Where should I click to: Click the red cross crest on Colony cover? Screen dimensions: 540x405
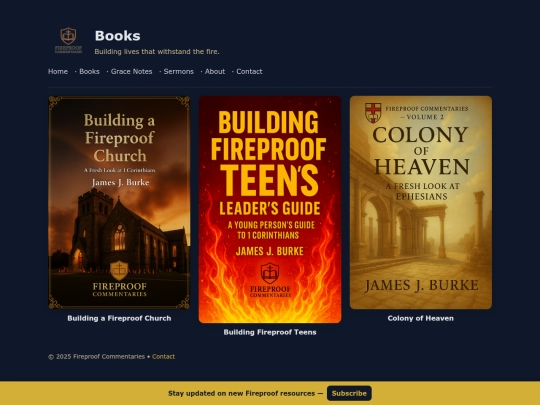[x=373, y=113]
